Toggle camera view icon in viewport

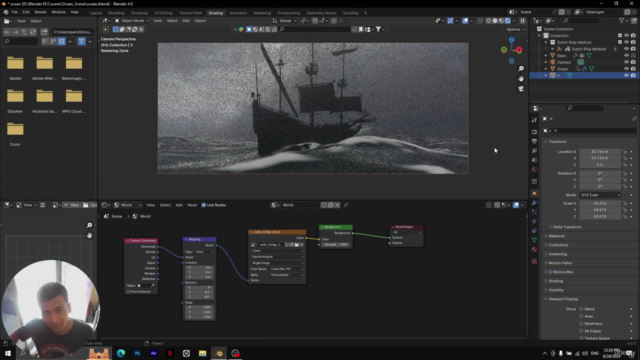[521, 89]
